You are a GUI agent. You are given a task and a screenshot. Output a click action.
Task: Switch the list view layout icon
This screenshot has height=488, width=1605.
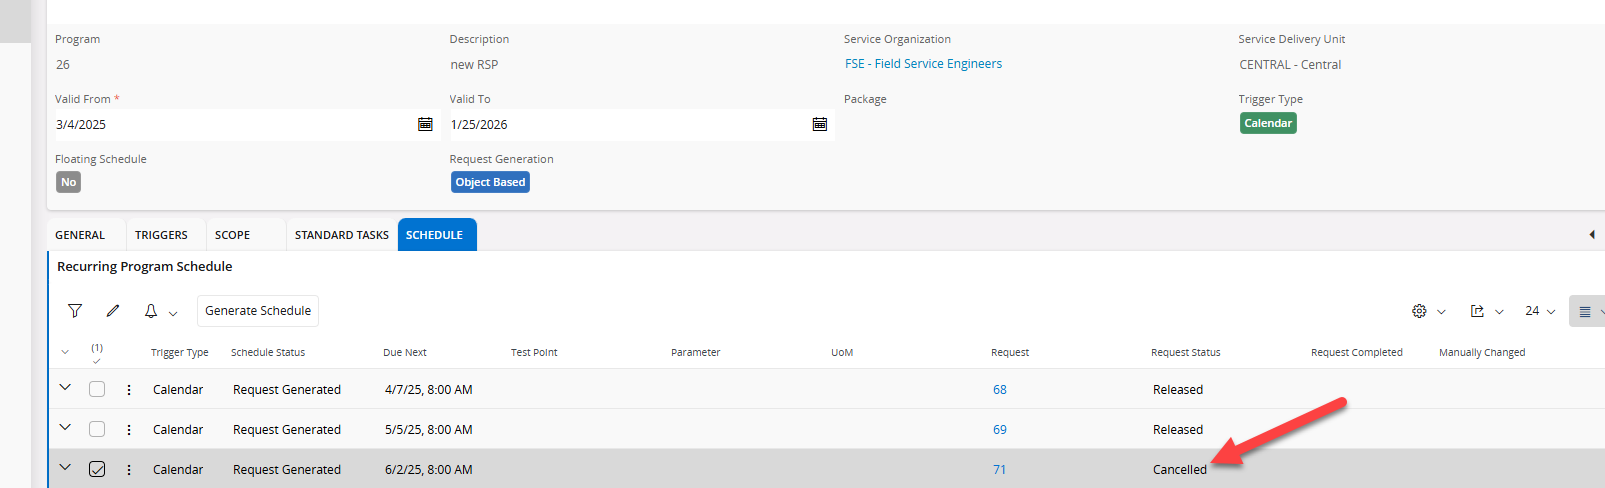pos(1585,312)
